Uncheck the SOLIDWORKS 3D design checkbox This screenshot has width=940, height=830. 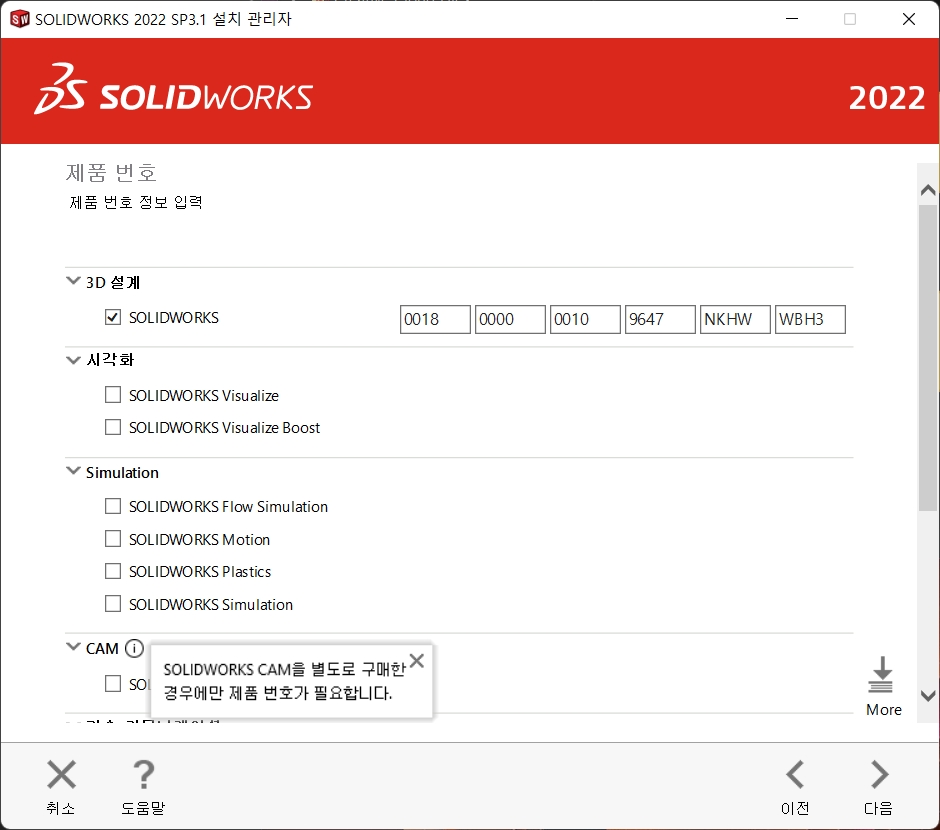pyautogui.click(x=113, y=317)
